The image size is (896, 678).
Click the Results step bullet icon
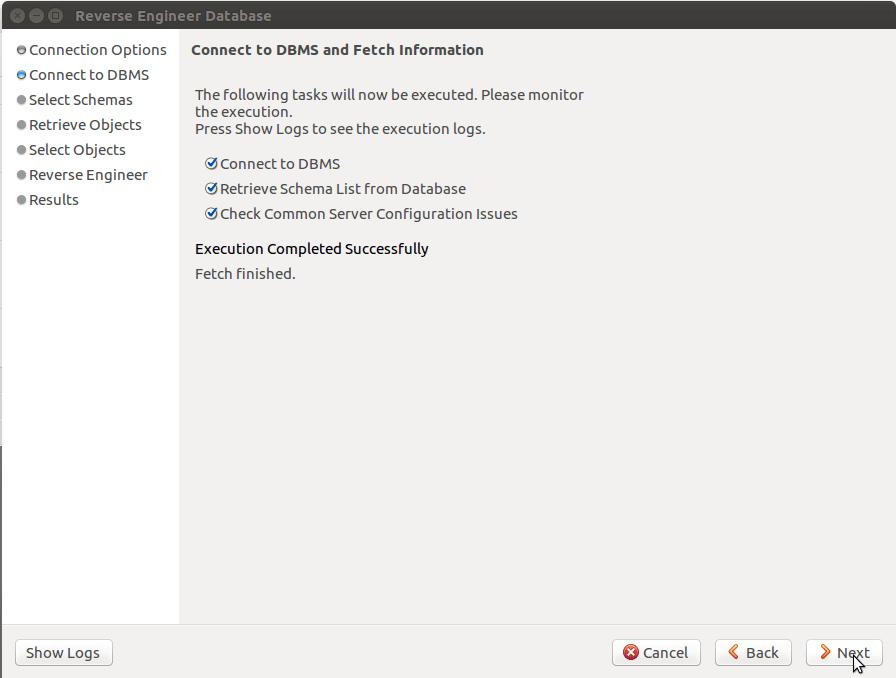pos(21,200)
